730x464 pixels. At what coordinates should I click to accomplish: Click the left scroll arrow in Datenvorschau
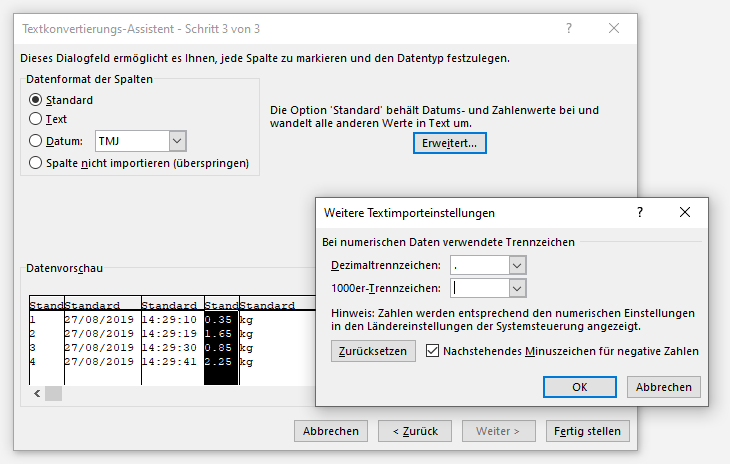37,394
